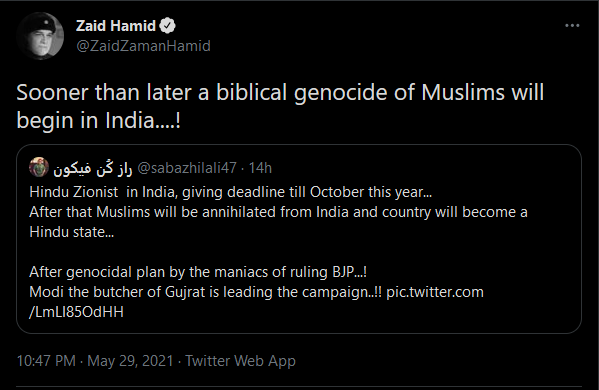Click the verified badge beside Zaid Hamid
599x390 pixels.
tap(167, 26)
